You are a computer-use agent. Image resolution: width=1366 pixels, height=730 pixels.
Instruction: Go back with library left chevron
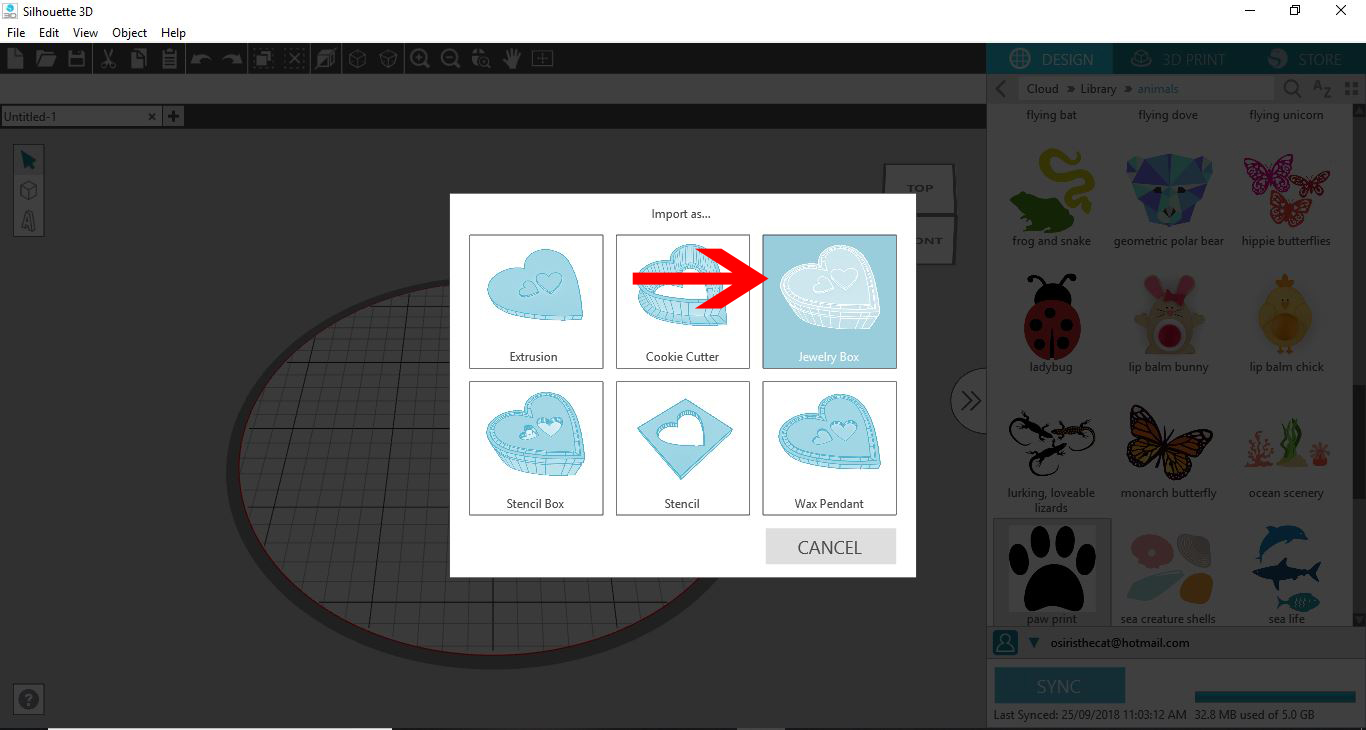pyautogui.click(x=1001, y=89)
